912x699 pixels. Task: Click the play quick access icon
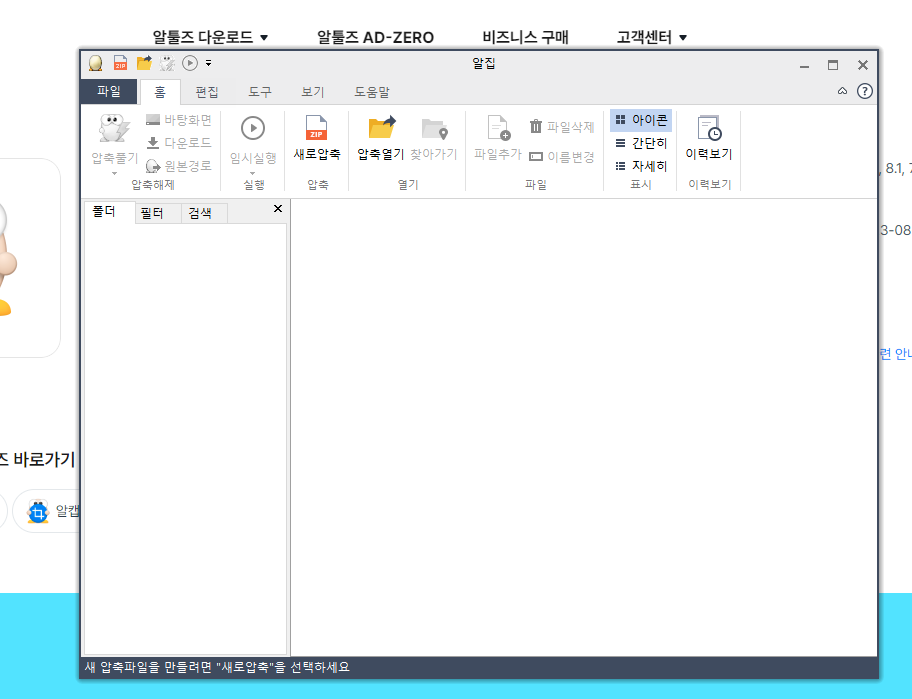pos(190,63)
